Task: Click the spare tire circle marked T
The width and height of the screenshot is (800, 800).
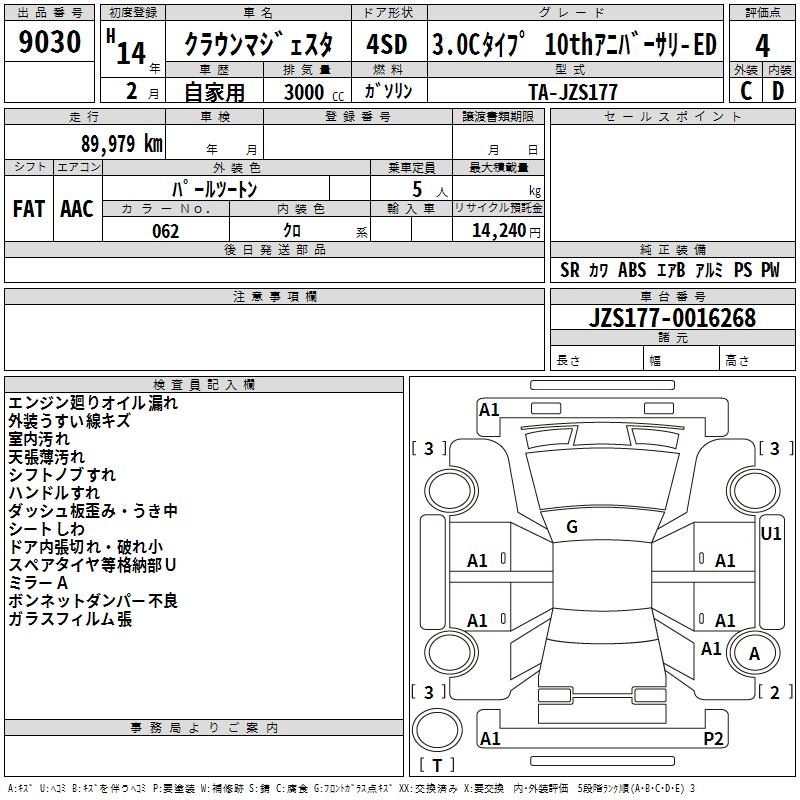Action: [437, 730]
